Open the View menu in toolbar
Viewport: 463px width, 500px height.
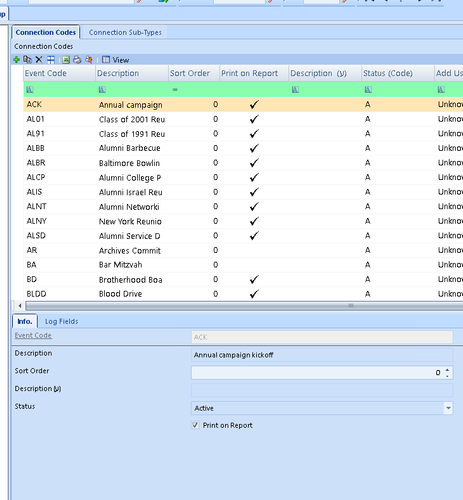pyautogui.click(x=116, y=60)
